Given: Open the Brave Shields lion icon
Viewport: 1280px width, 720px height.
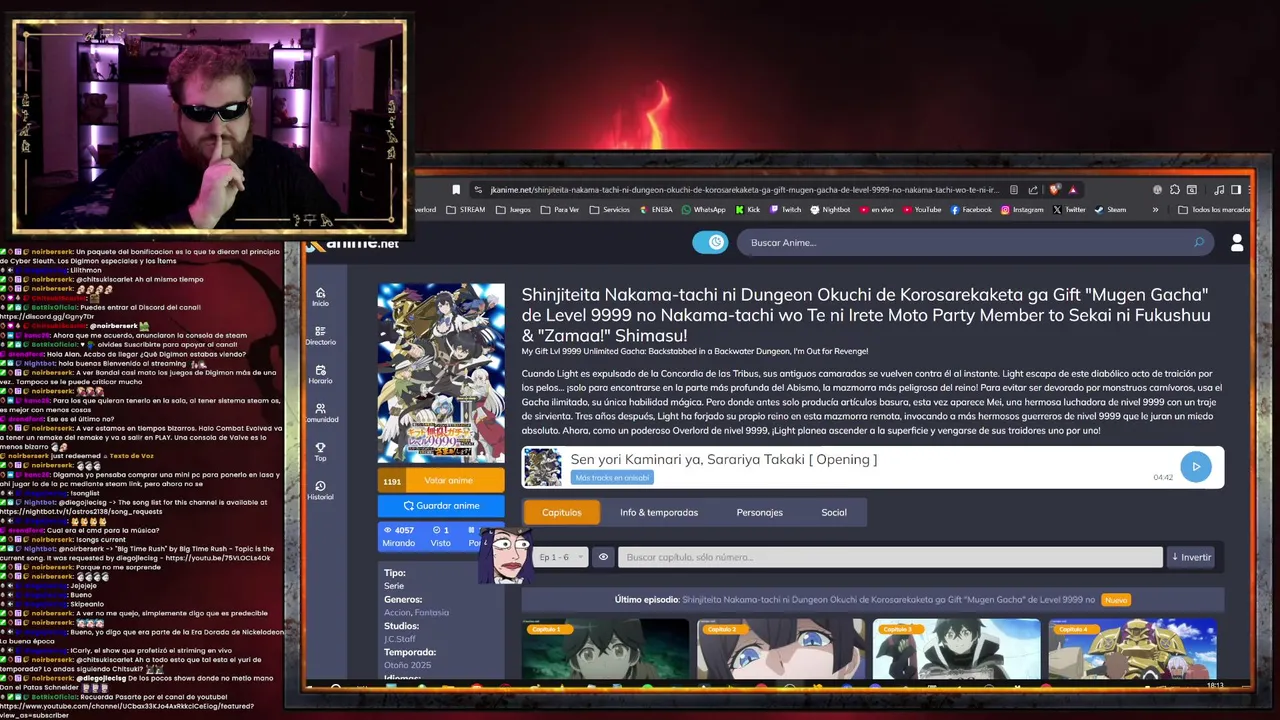Looking at the screenshot, I should click(1054, 190).
